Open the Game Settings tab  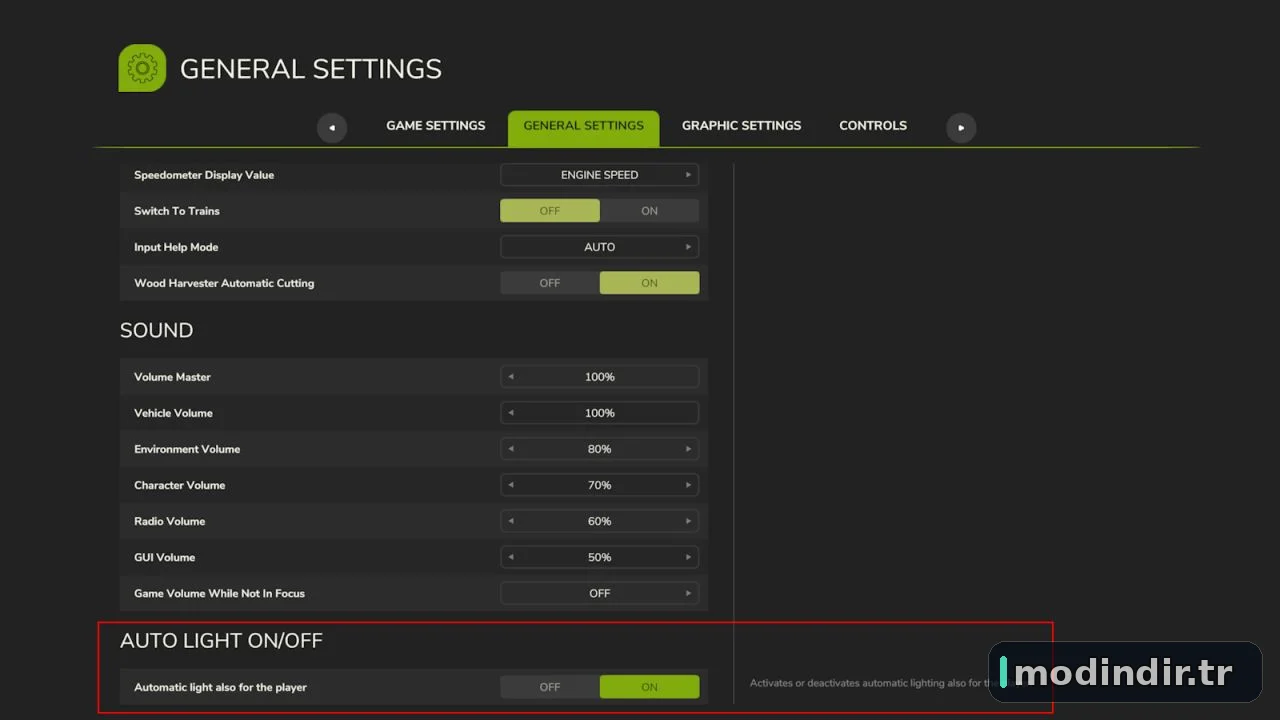click(436, 126)
